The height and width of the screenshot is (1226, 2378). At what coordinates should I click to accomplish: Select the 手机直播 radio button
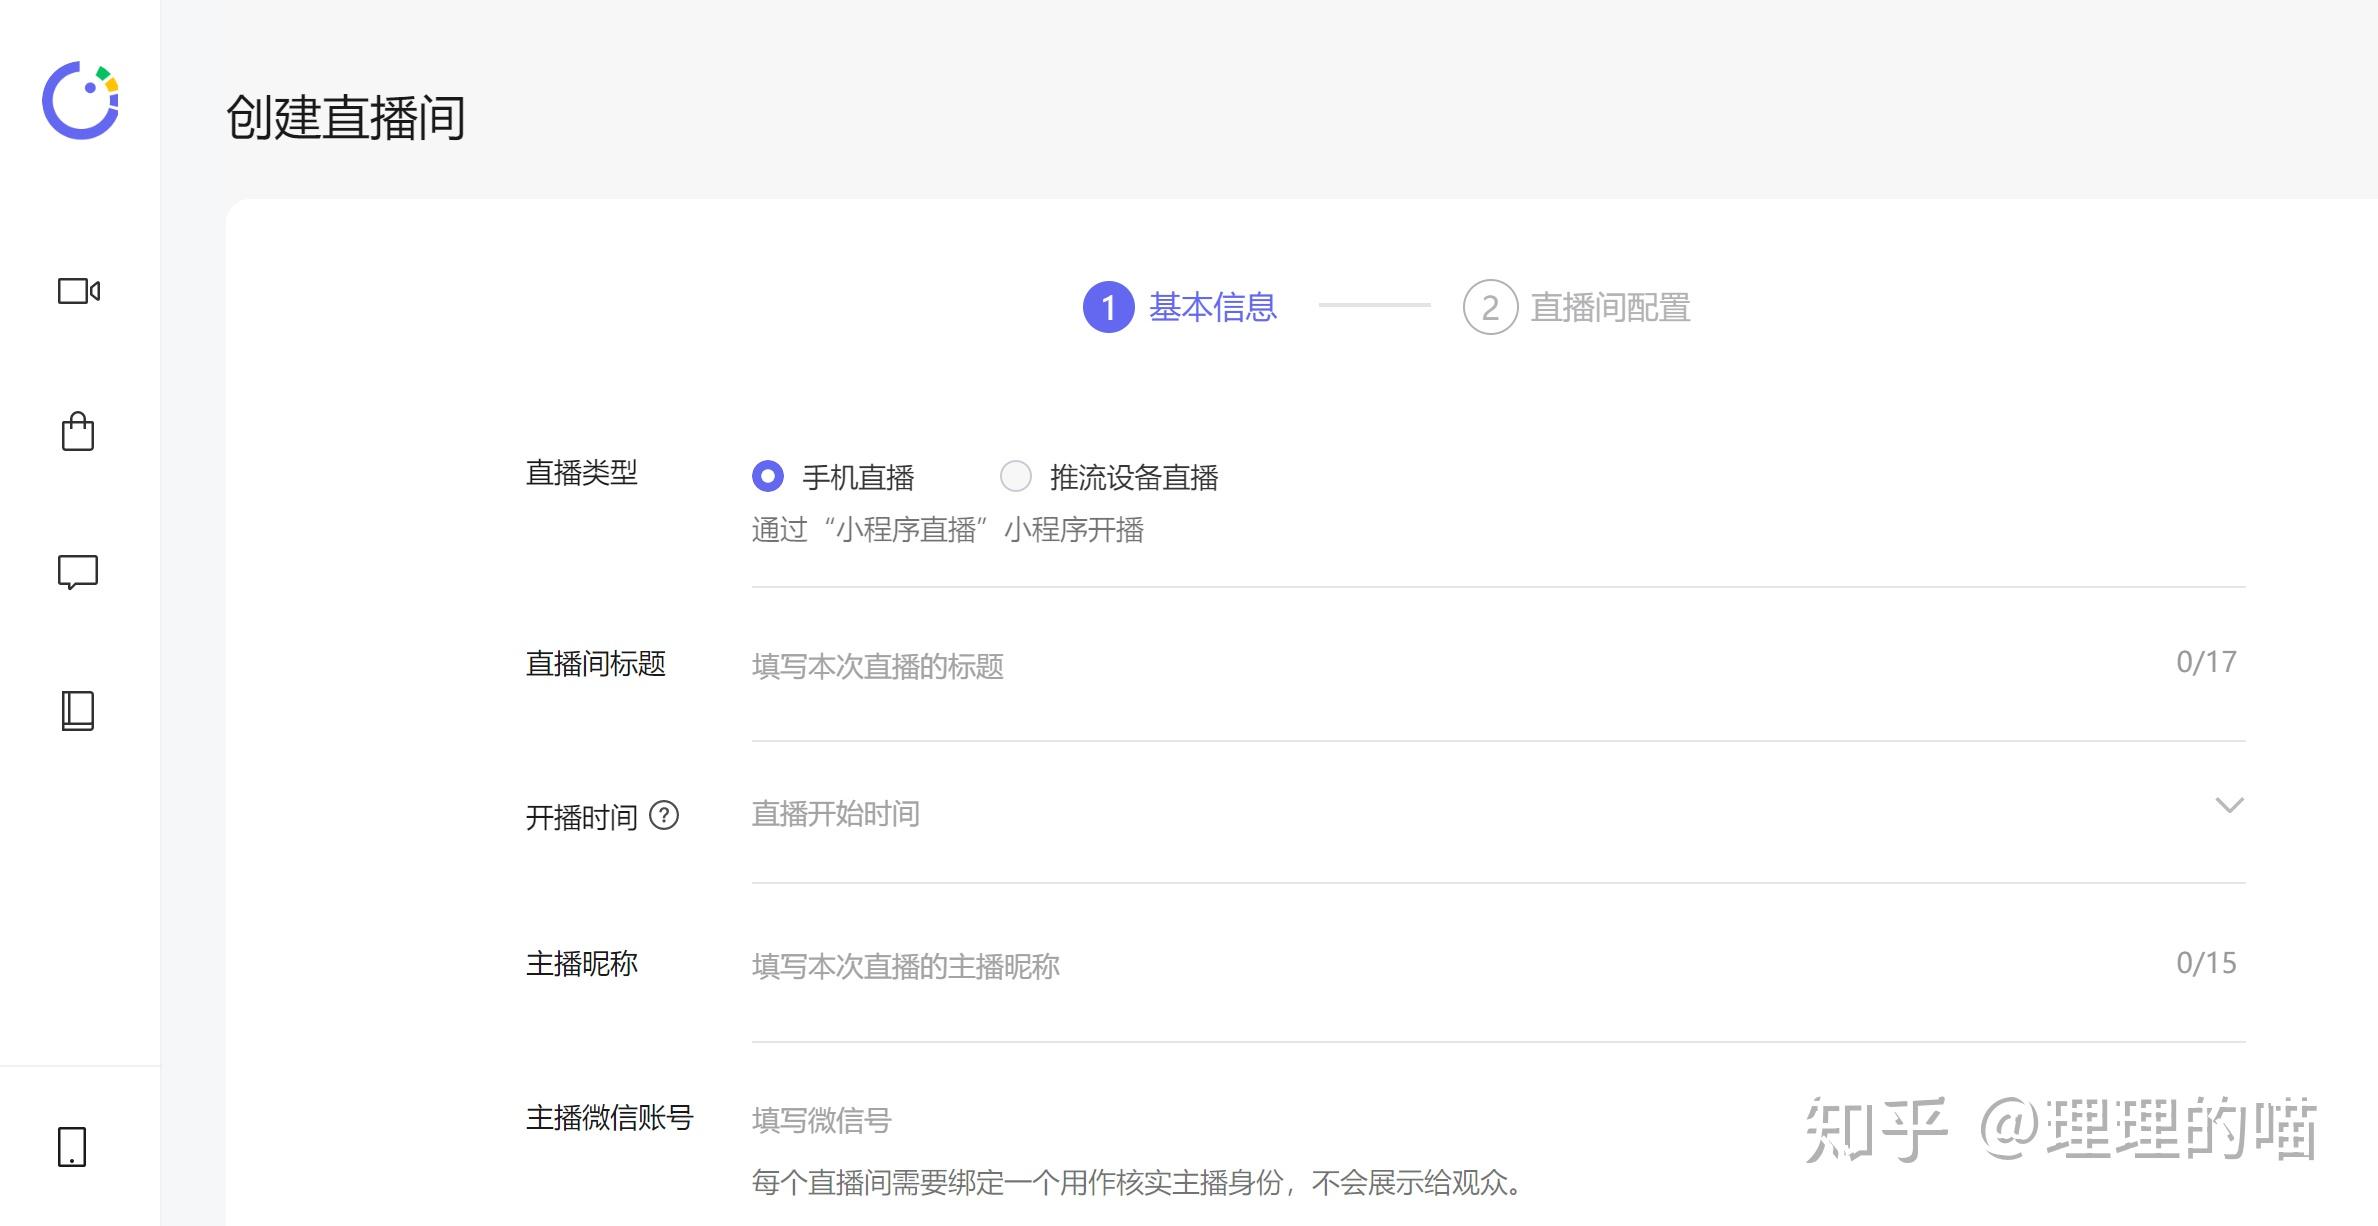pyautogui.click(x=768, y=476)
